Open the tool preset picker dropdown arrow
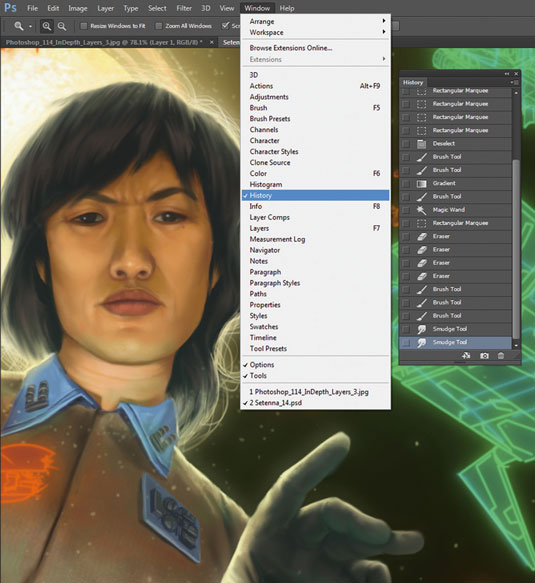535x583 pixels. (30, 26)
